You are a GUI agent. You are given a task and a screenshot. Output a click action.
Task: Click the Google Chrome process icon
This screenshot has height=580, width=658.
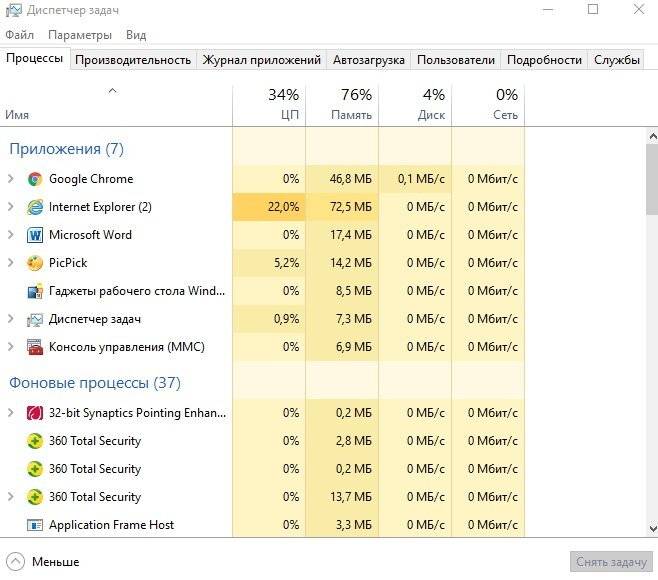tap(35, 179)
